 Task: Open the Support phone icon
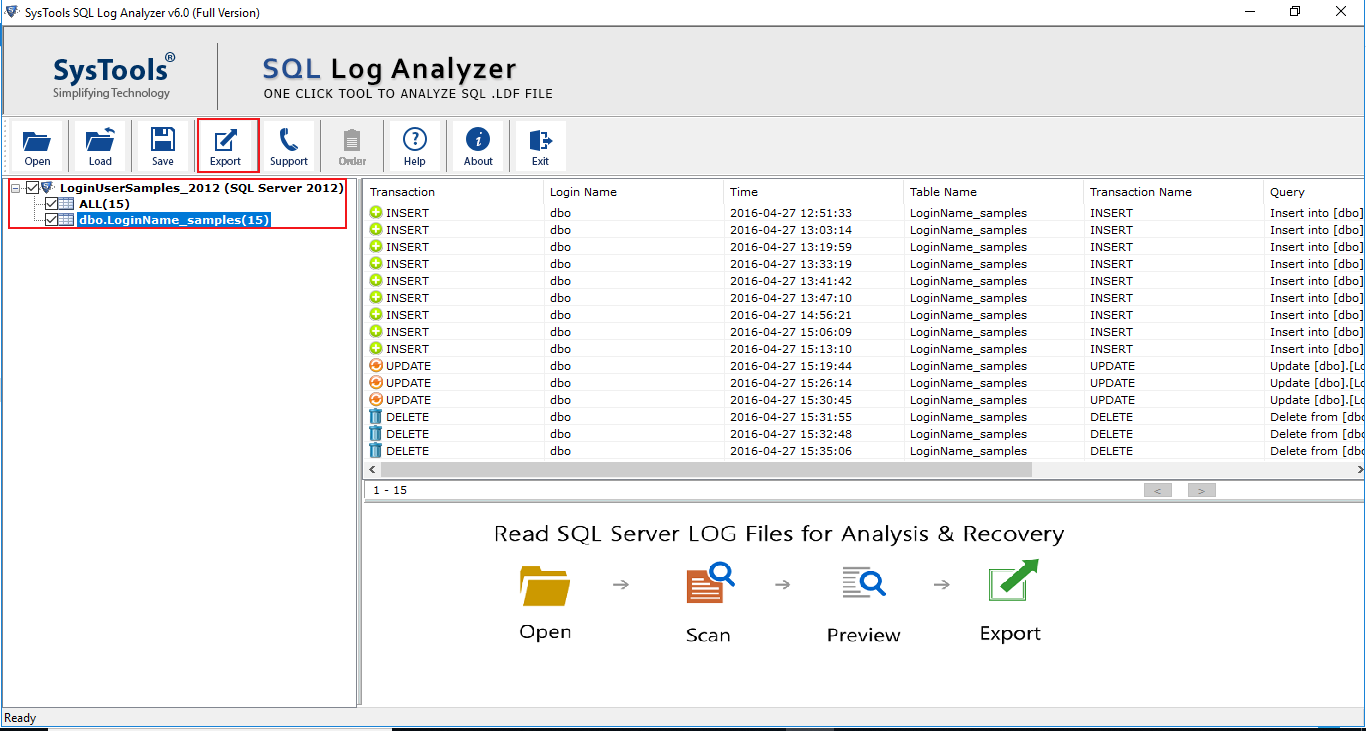(289, 146)
